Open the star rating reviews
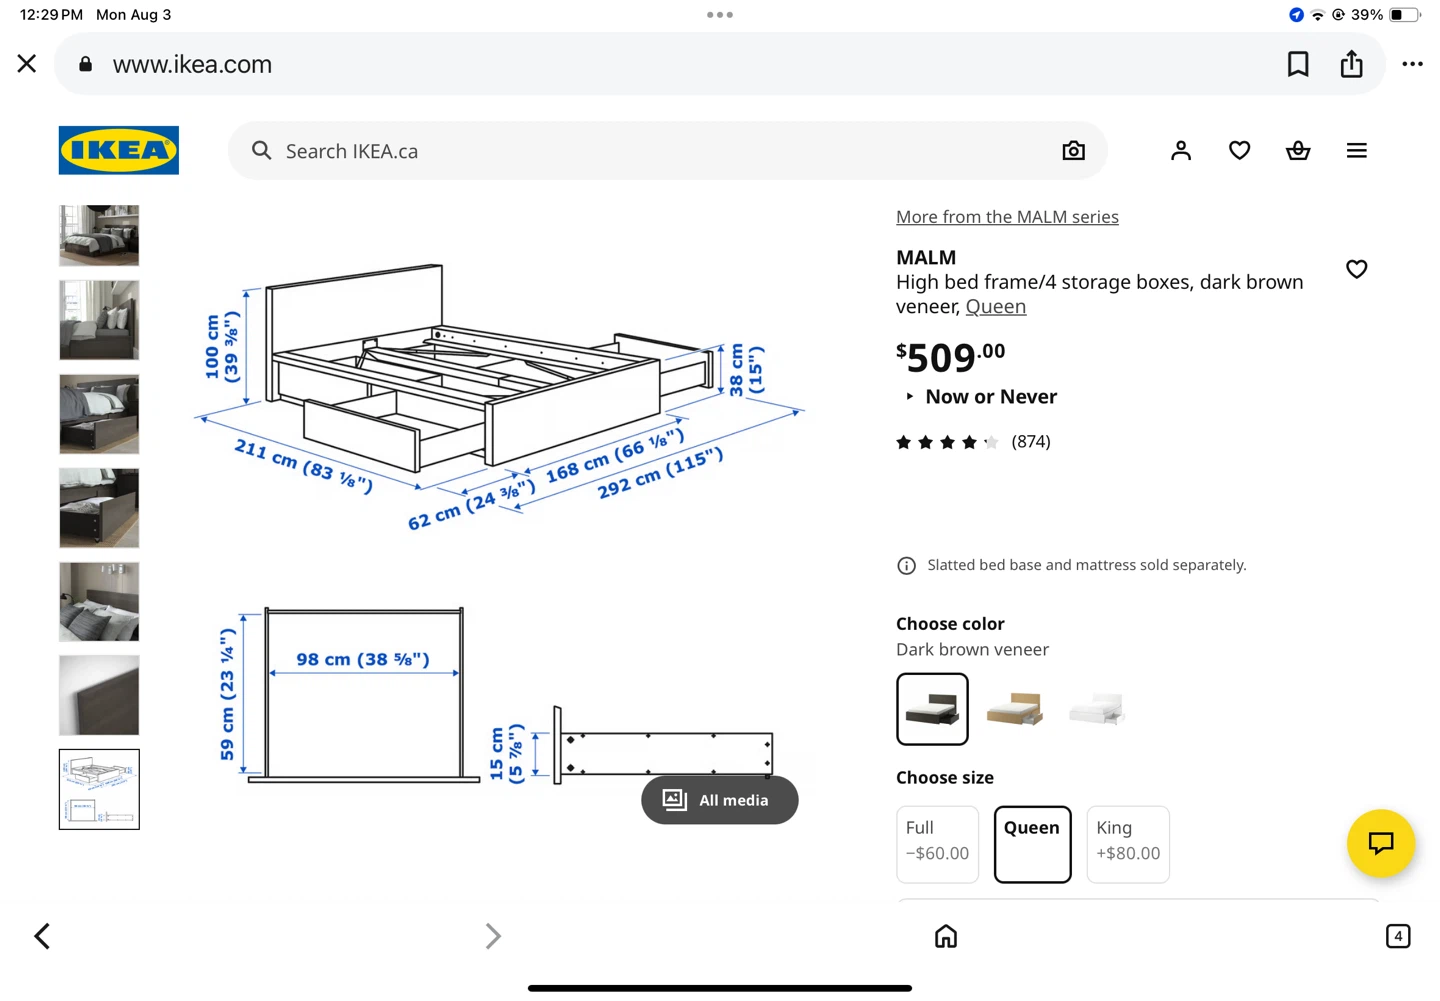This screenshot has height=1001, width=1440. [947, 442]
